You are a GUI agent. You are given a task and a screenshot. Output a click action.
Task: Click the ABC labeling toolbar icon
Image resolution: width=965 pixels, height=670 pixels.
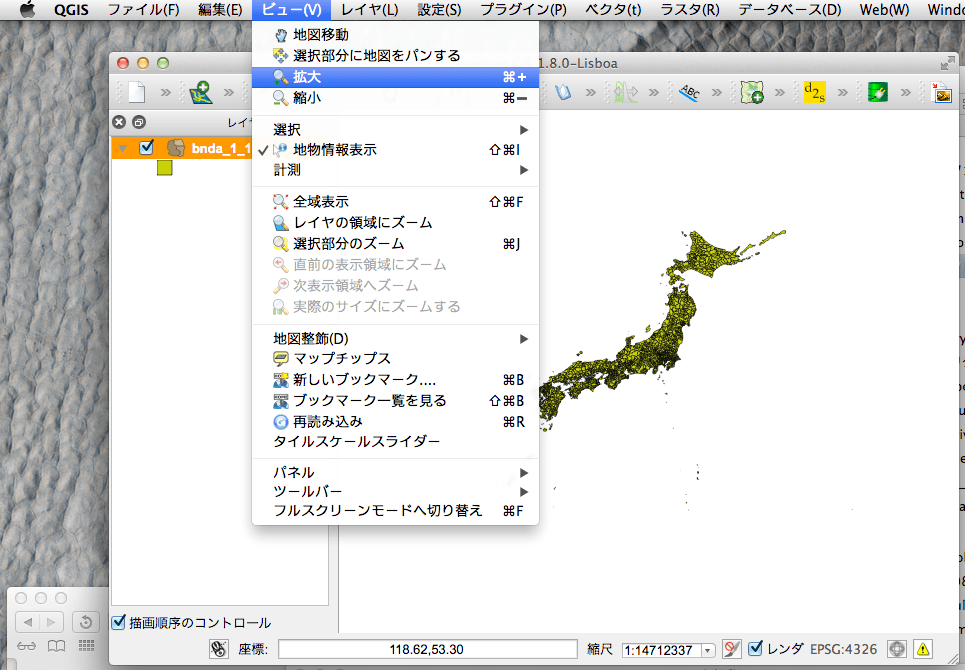tap(690, 93)
